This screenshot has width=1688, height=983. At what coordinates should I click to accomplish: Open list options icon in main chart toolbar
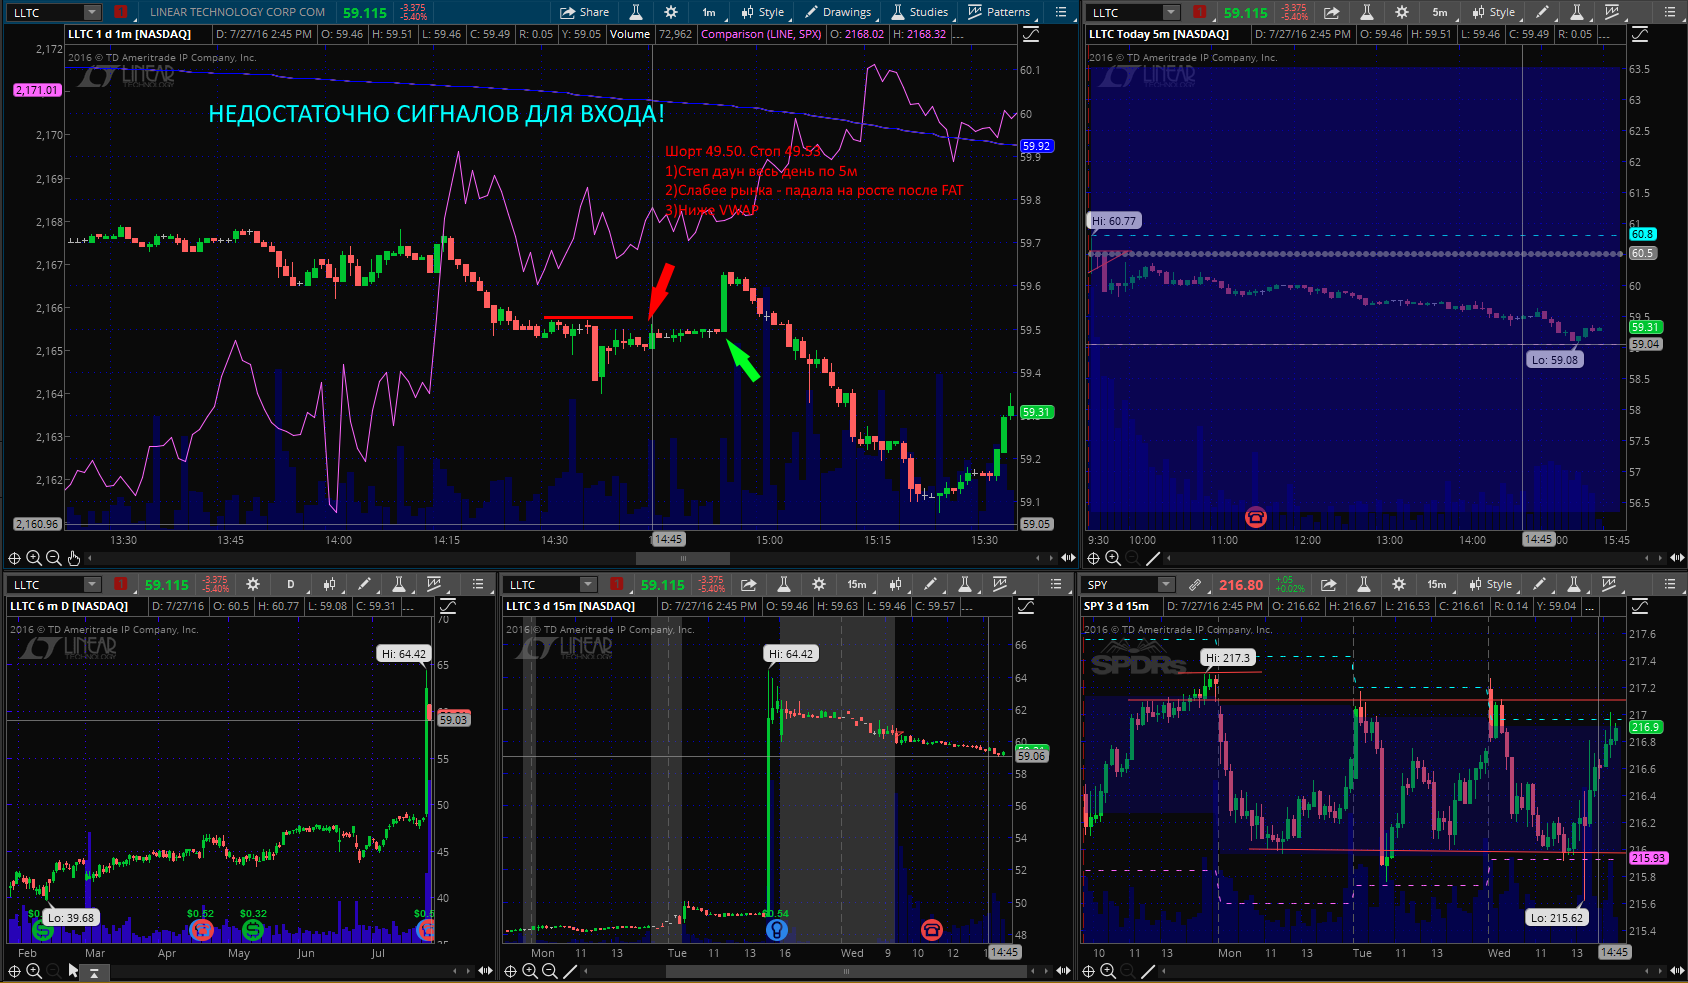click(x=1061, y=12)
